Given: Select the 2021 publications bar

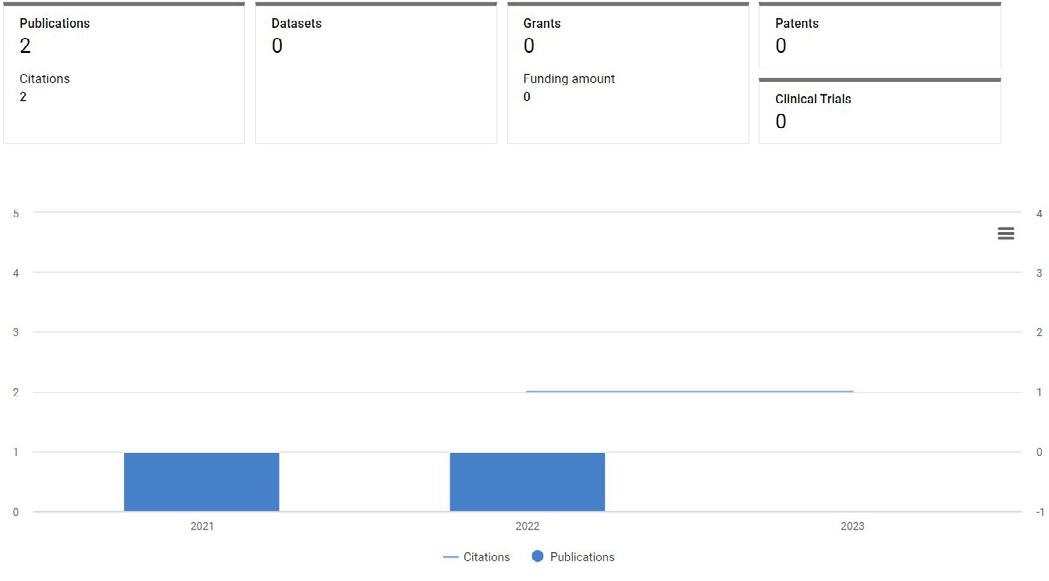Looking at the screenshot, I should (x=201, y=482).
